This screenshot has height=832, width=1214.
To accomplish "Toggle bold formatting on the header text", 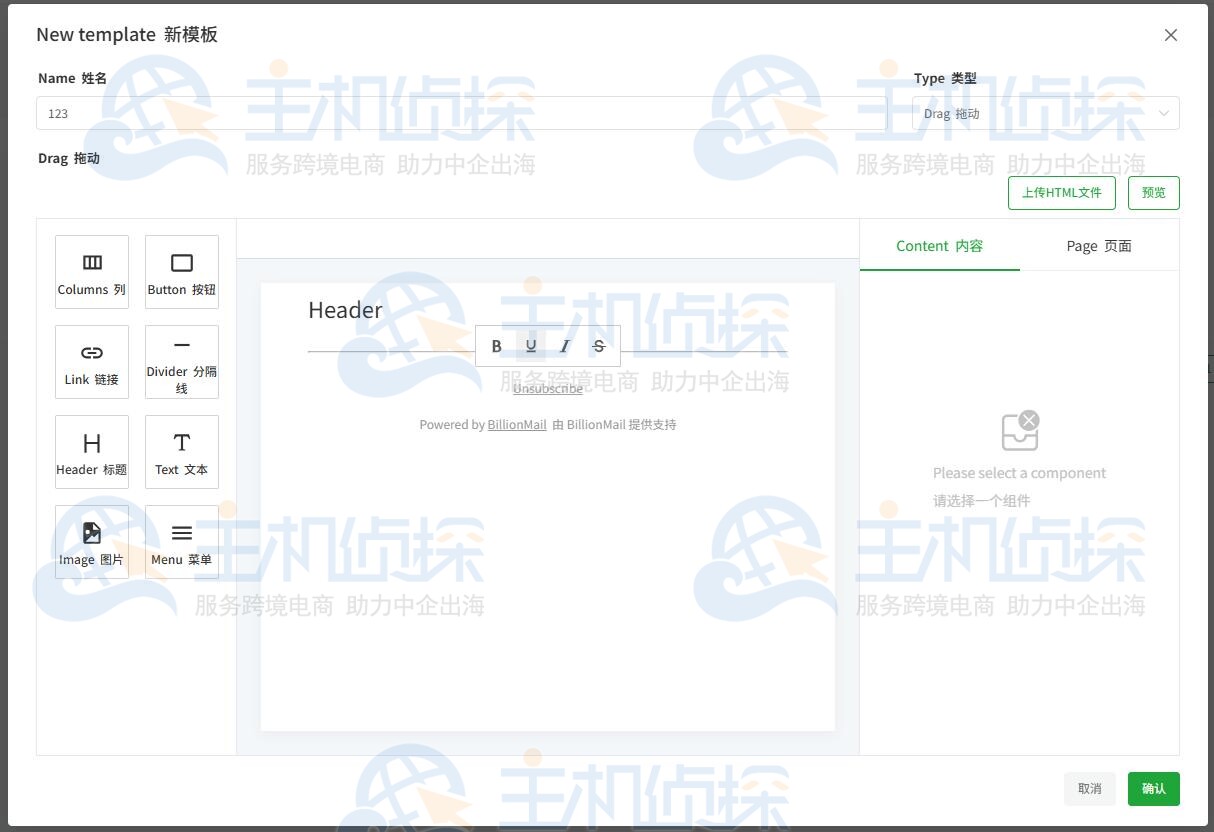I will tap(497, 345).
